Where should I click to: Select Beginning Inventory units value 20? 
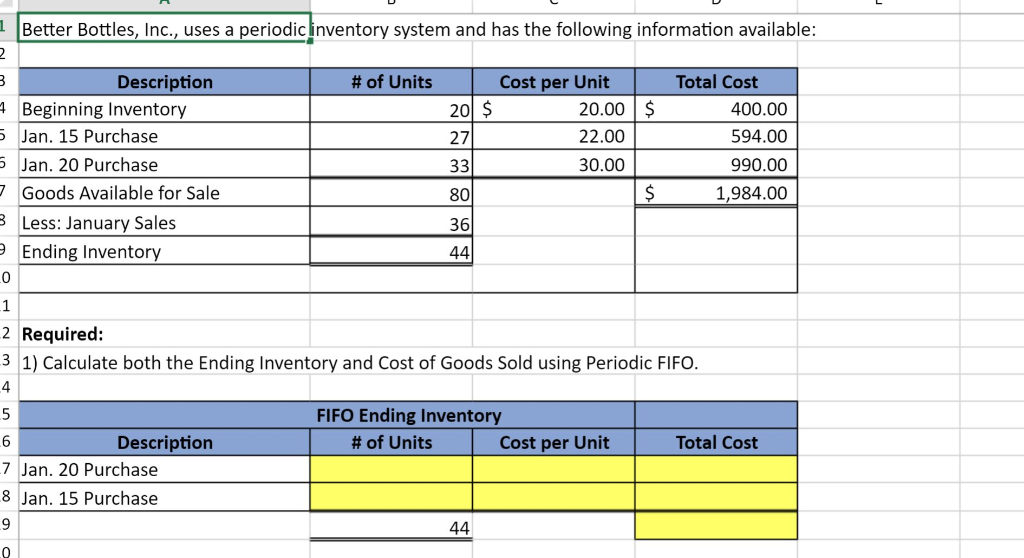tap(391, 109)
